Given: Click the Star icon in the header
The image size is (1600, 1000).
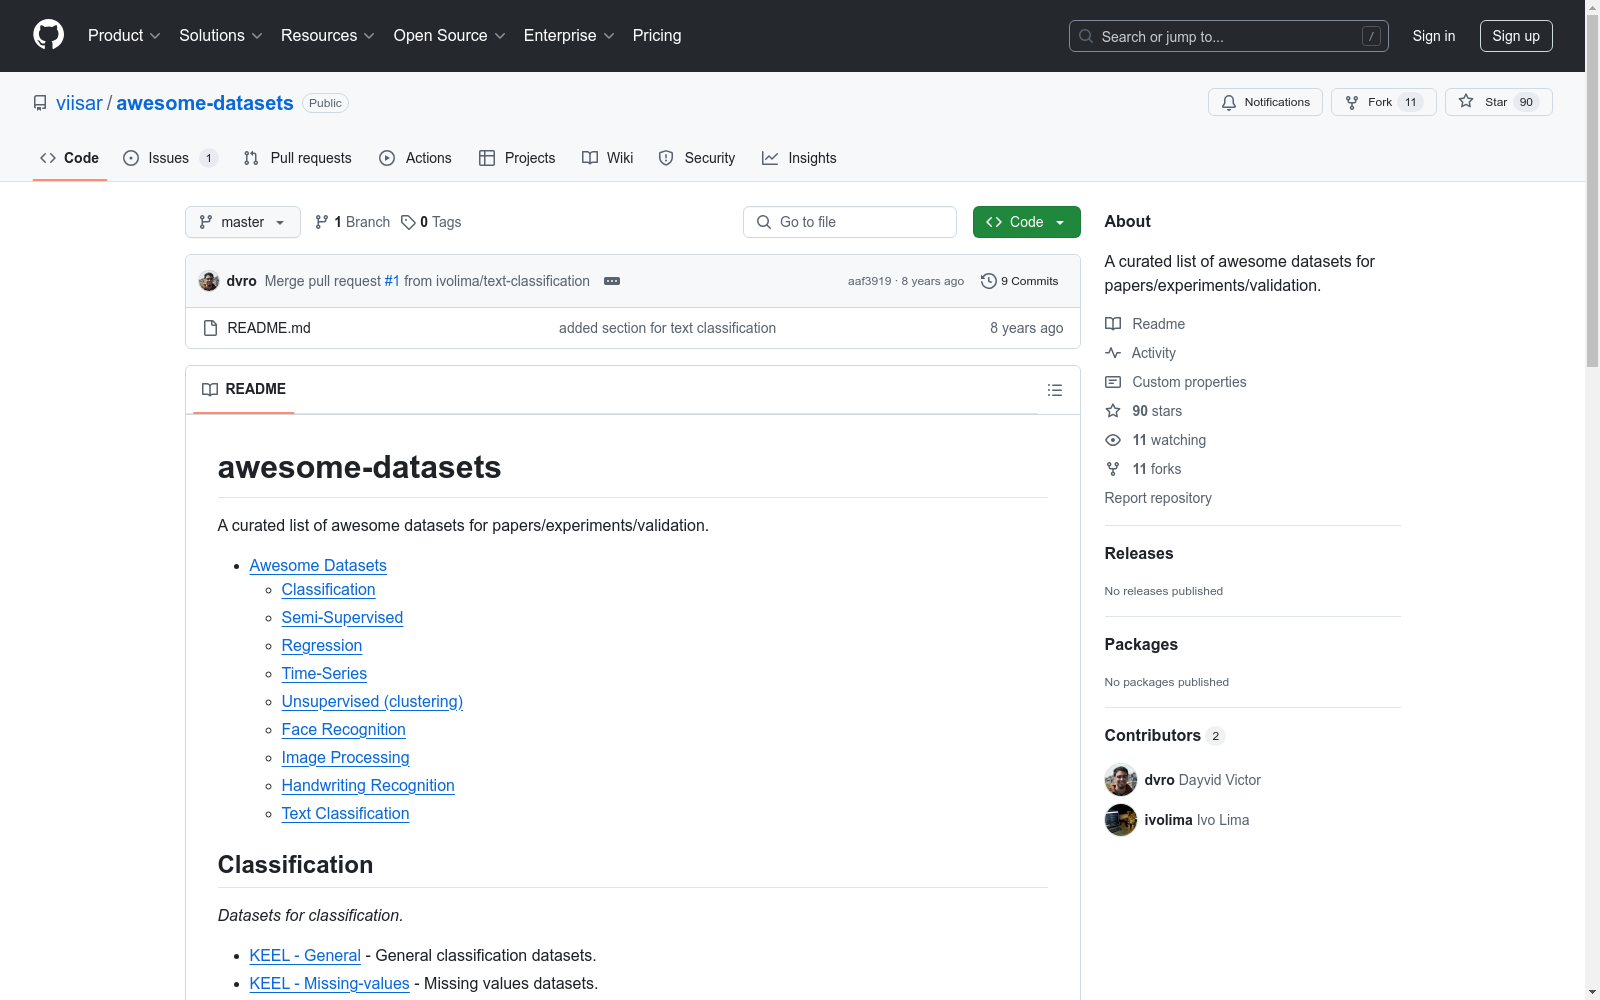Looking at the screenshot, I should (1466, 101).
